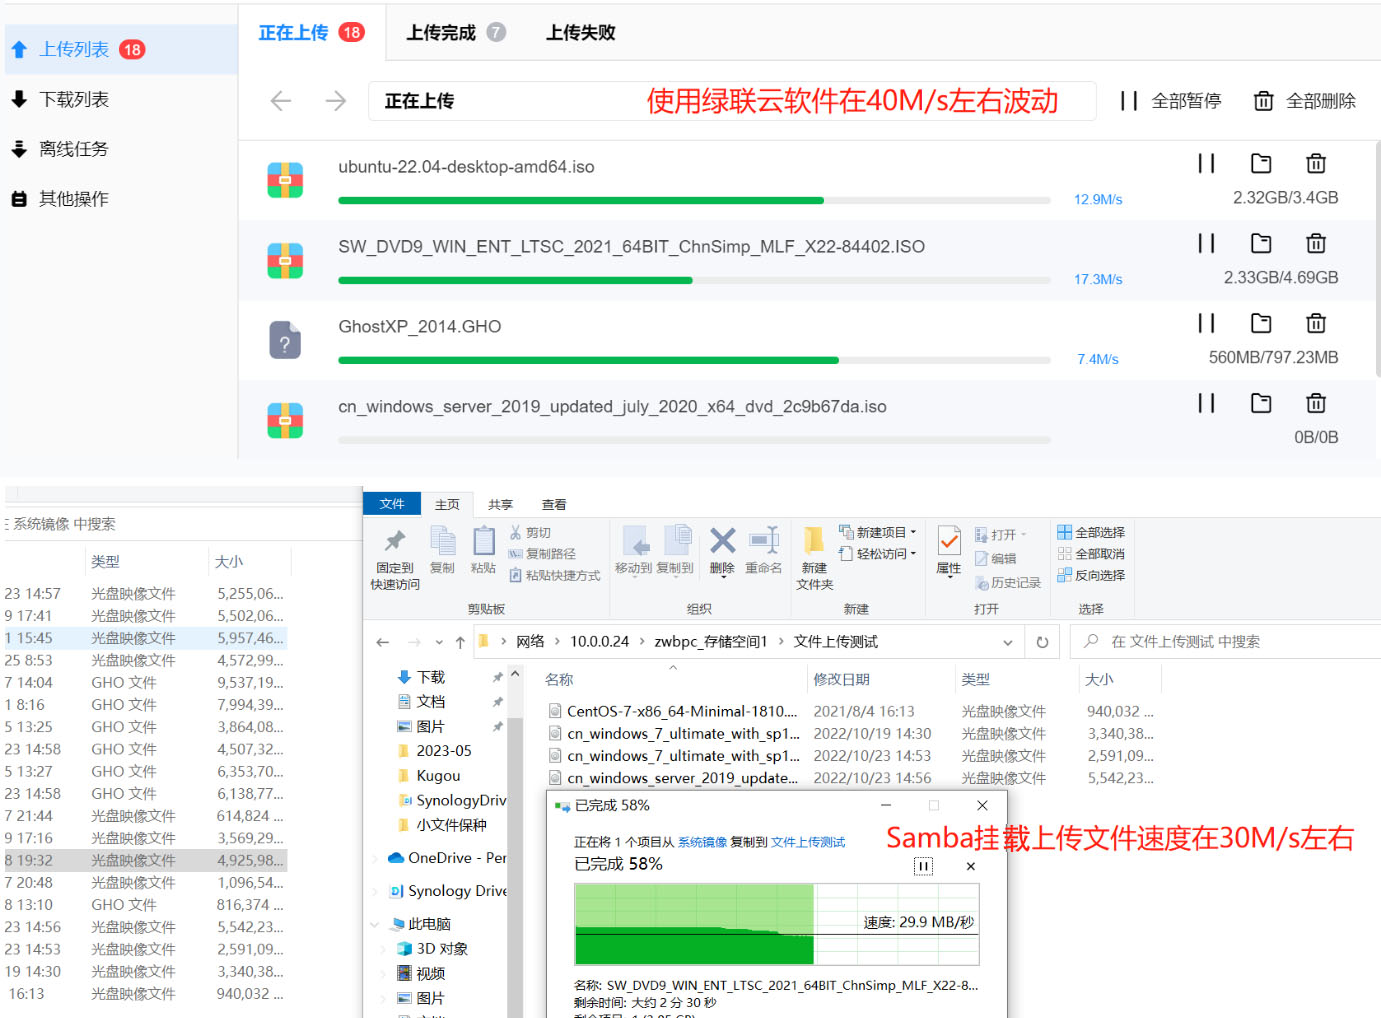Image resolution: width=1381 pixels, height=1018 pixels.
Task: Pause the GhostXP_2014.GHO upload
Action: (1206, 323)
